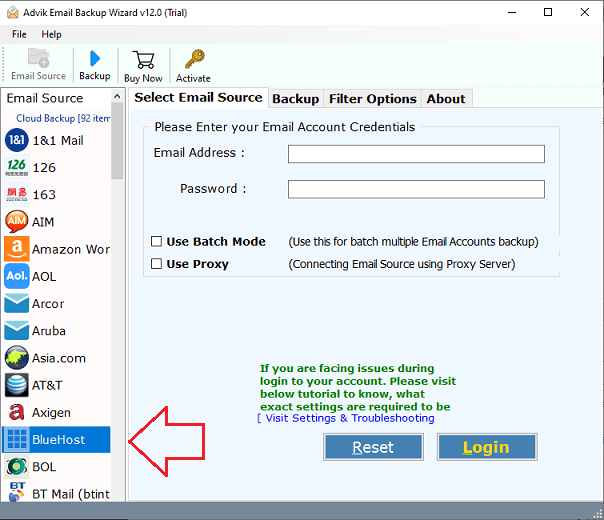This screenshot has height=520, width=604.
Task: Click the Password input field
Action: (416, 189)
